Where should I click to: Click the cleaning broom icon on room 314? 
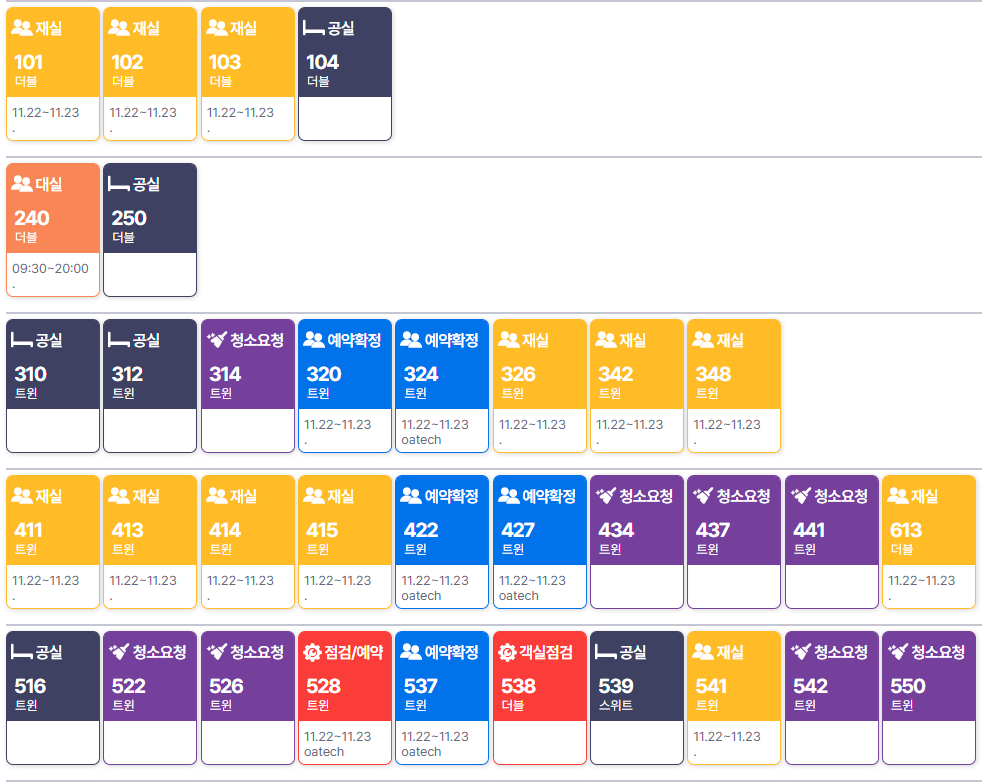click(x=217, y=340)
